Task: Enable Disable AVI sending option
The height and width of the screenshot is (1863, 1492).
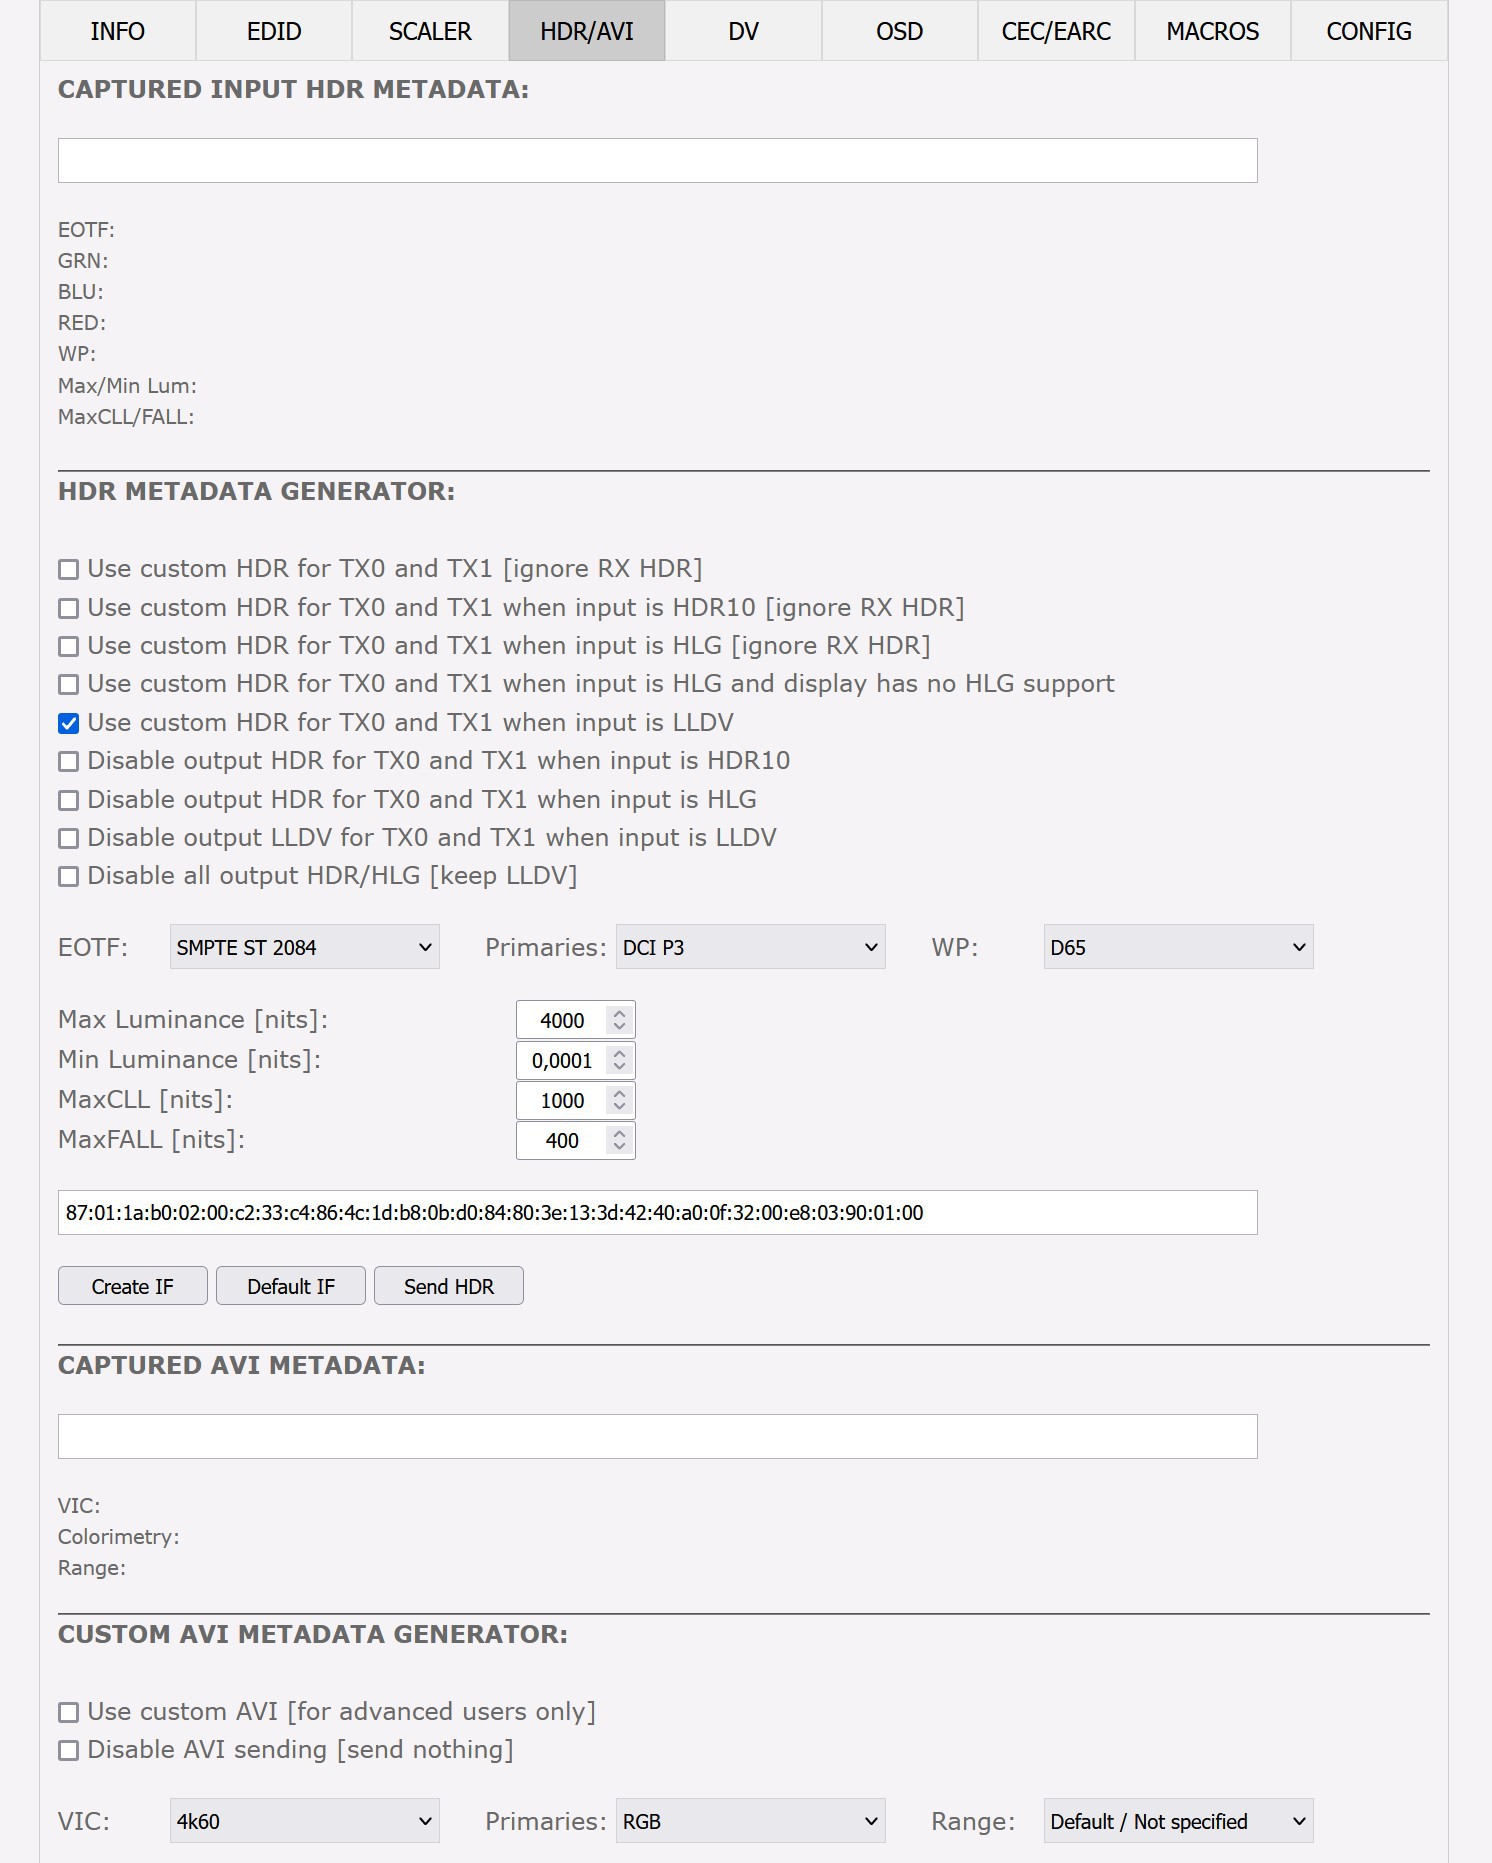Action: point(69,1750)
